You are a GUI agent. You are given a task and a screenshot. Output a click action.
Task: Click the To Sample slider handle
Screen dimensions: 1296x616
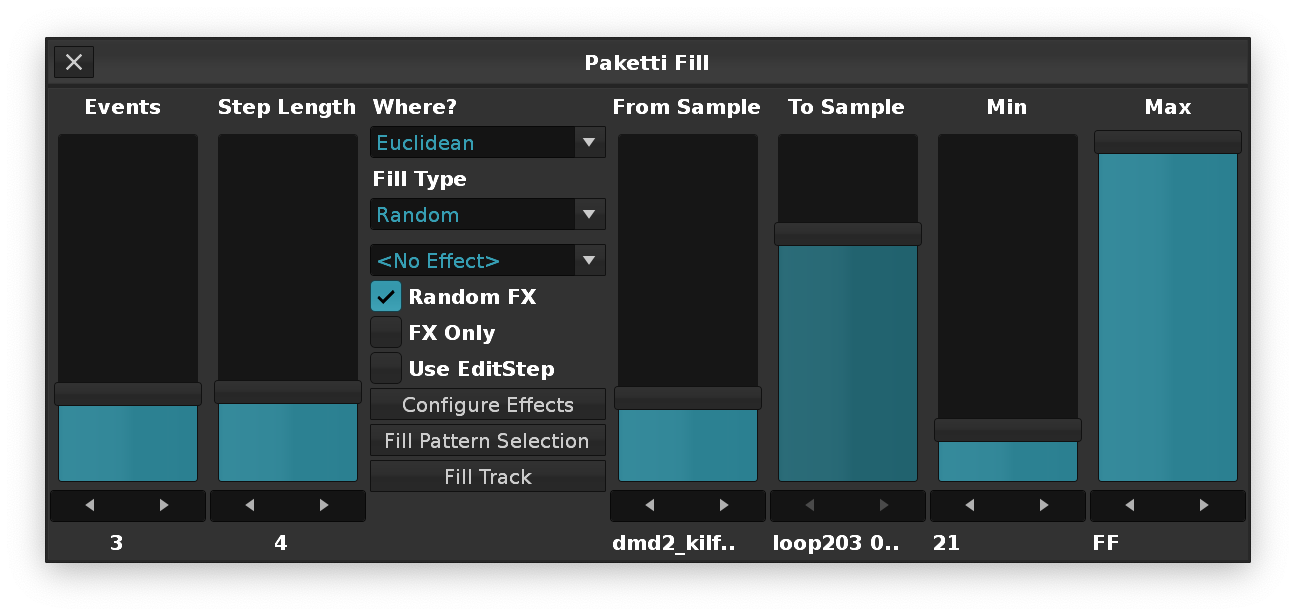(848, 234)
